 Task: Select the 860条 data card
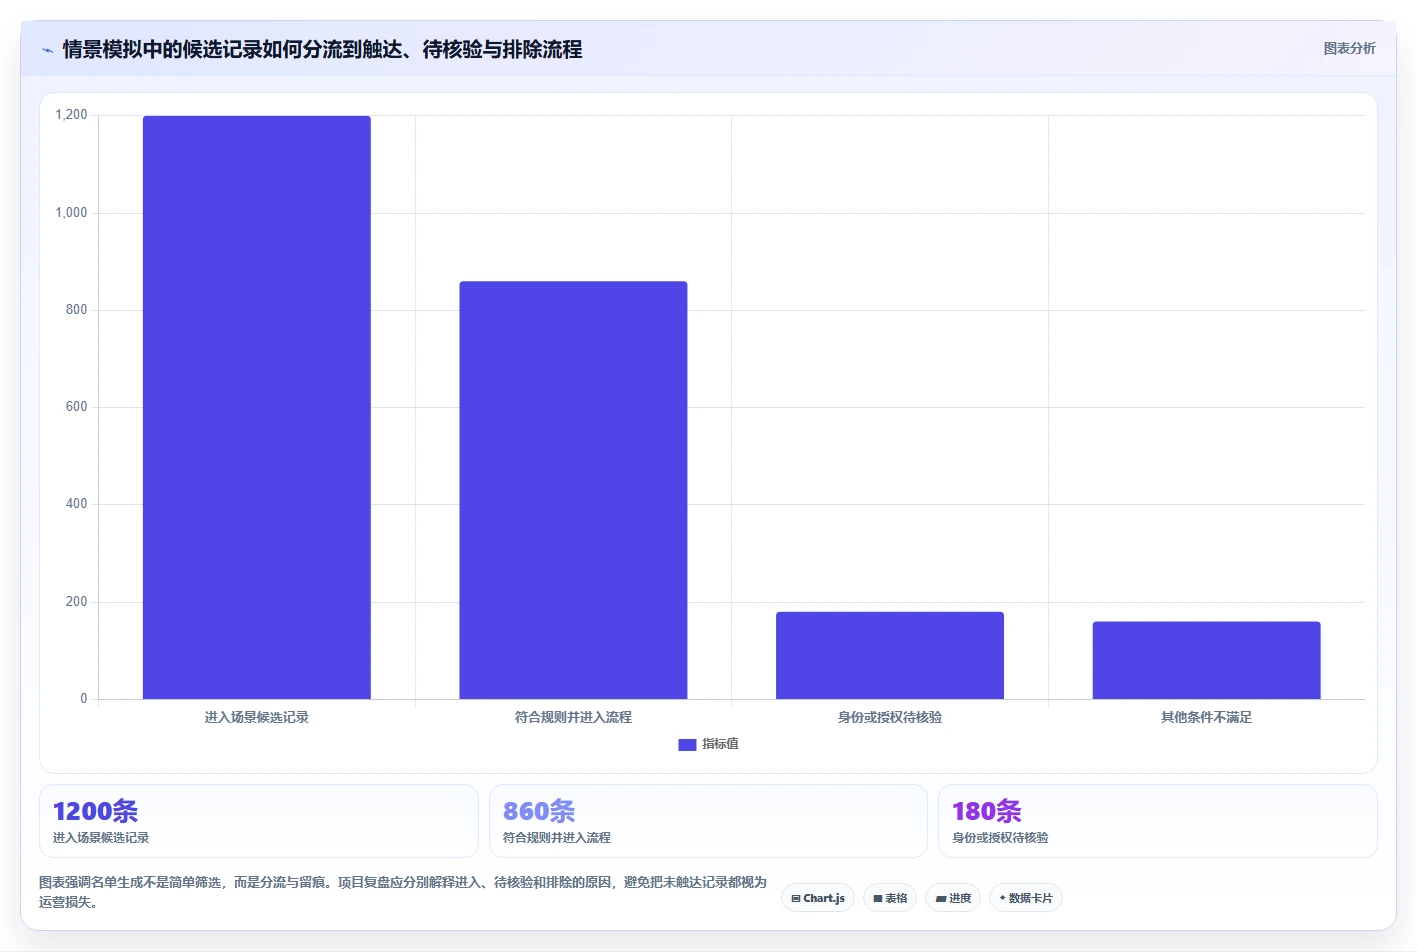[x=708, y=821]
